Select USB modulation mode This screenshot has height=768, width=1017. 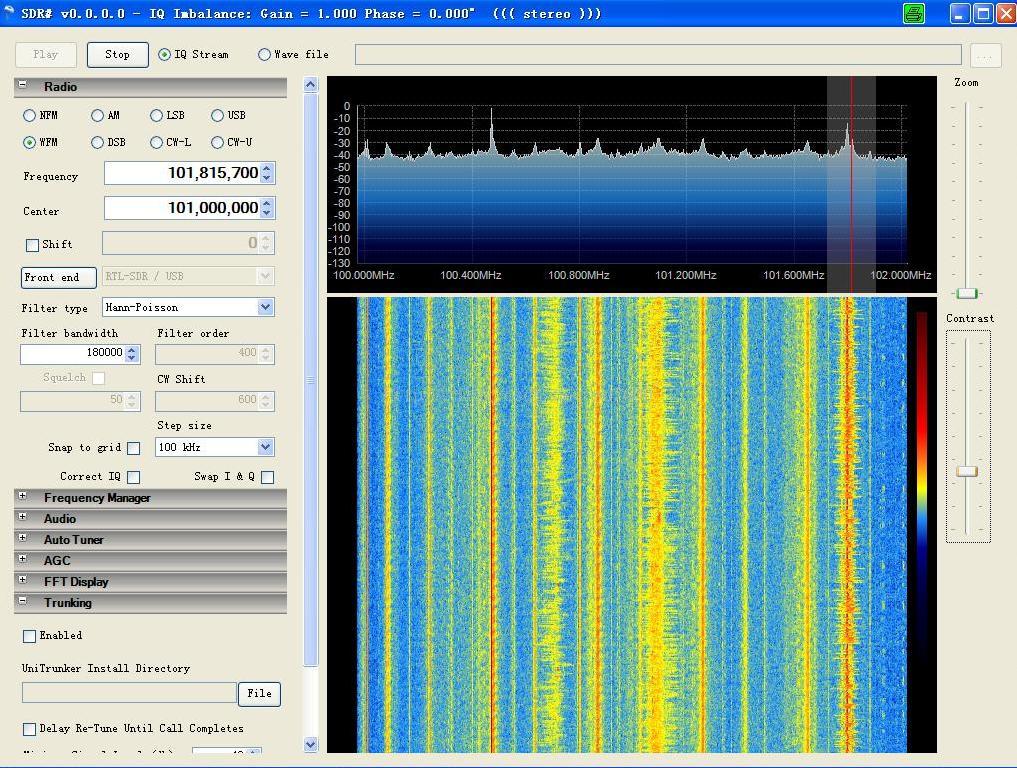(x=217, y=115)
